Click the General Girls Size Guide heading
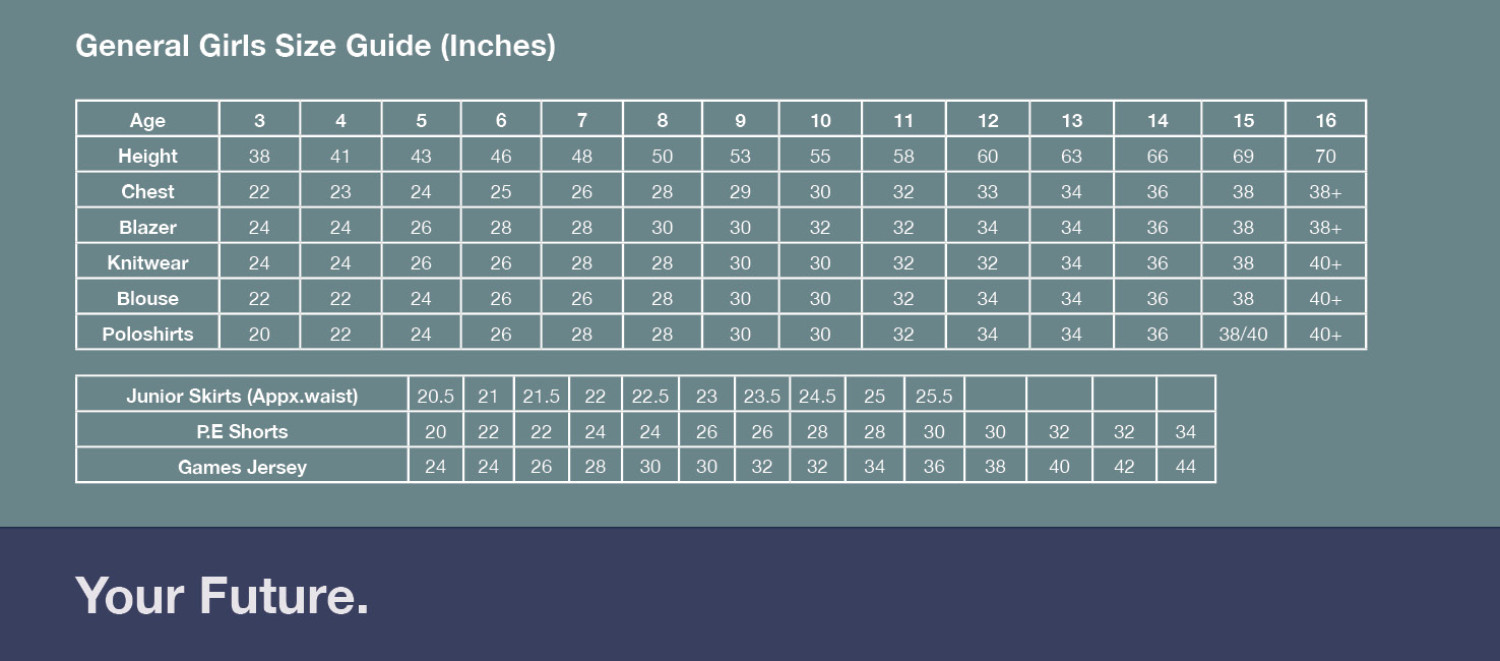Viewport: 1500px width, 661px height. click(315, 46)
